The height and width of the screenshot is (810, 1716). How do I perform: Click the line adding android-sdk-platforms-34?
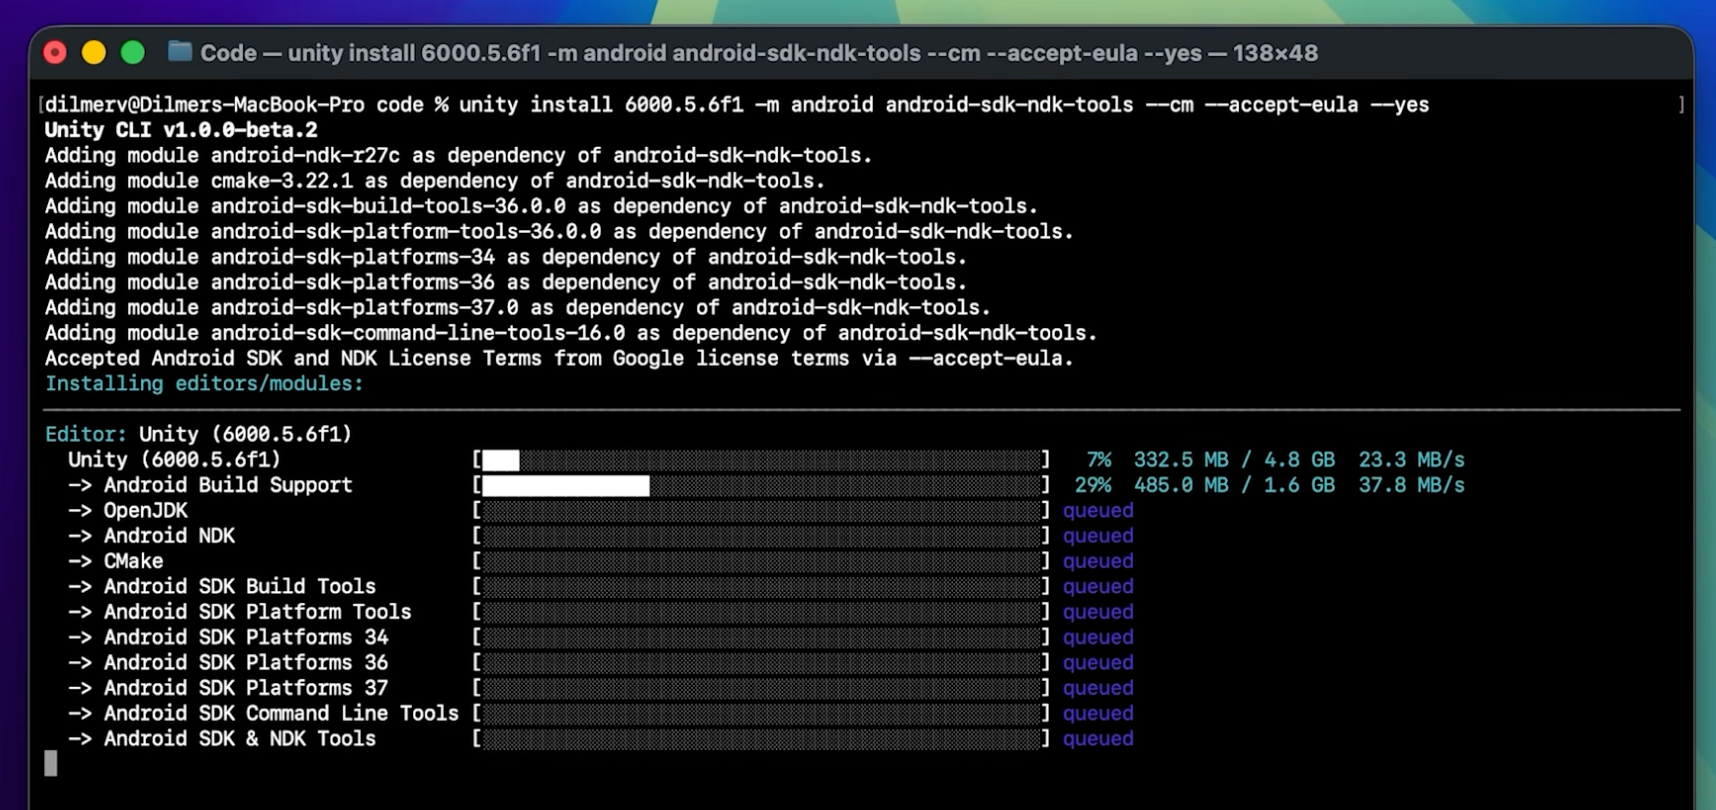coord(506,257)
